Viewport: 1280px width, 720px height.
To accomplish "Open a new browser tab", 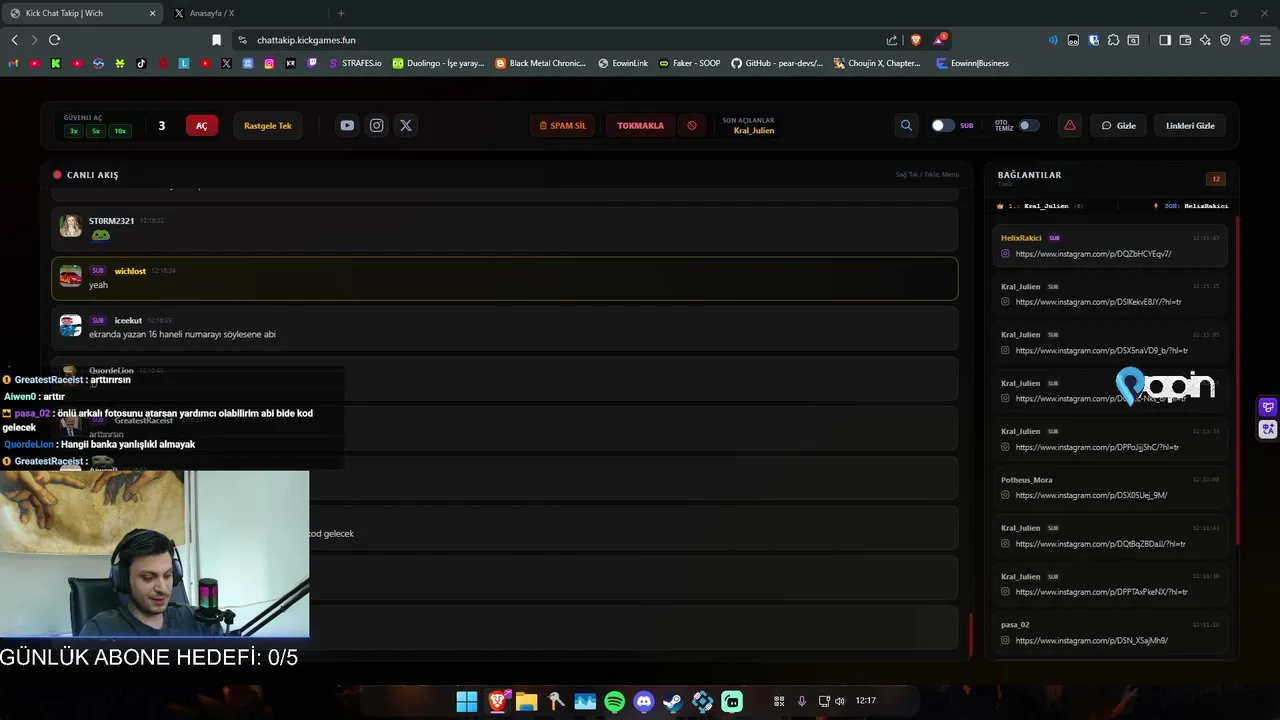I will tap(341, 13).
